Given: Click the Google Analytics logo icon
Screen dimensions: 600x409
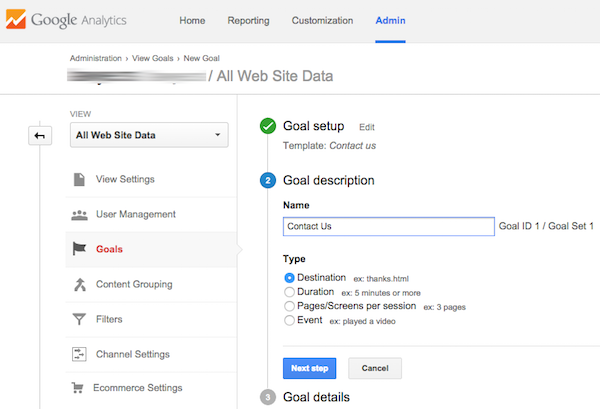Looking at the screenshot, I should point(14,20).
